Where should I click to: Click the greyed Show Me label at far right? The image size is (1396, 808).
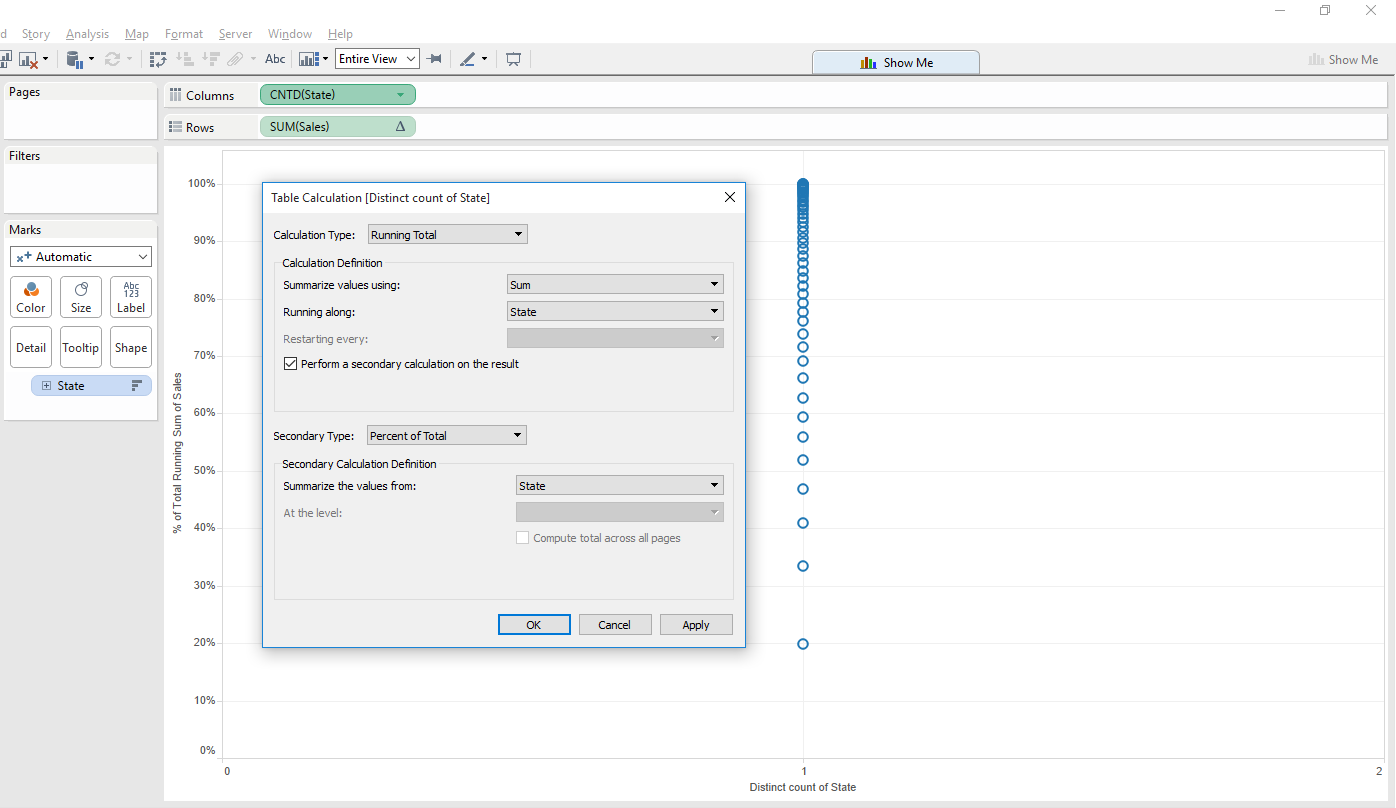pos(1343,60)
